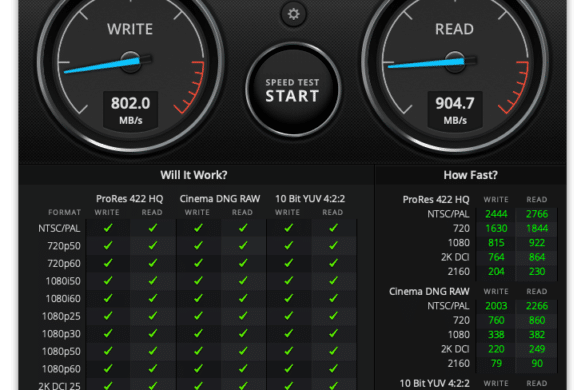Click ProRes NTSC/PAL write value 2444
This screenshot has width=585, height=390.
pos(496,214)
